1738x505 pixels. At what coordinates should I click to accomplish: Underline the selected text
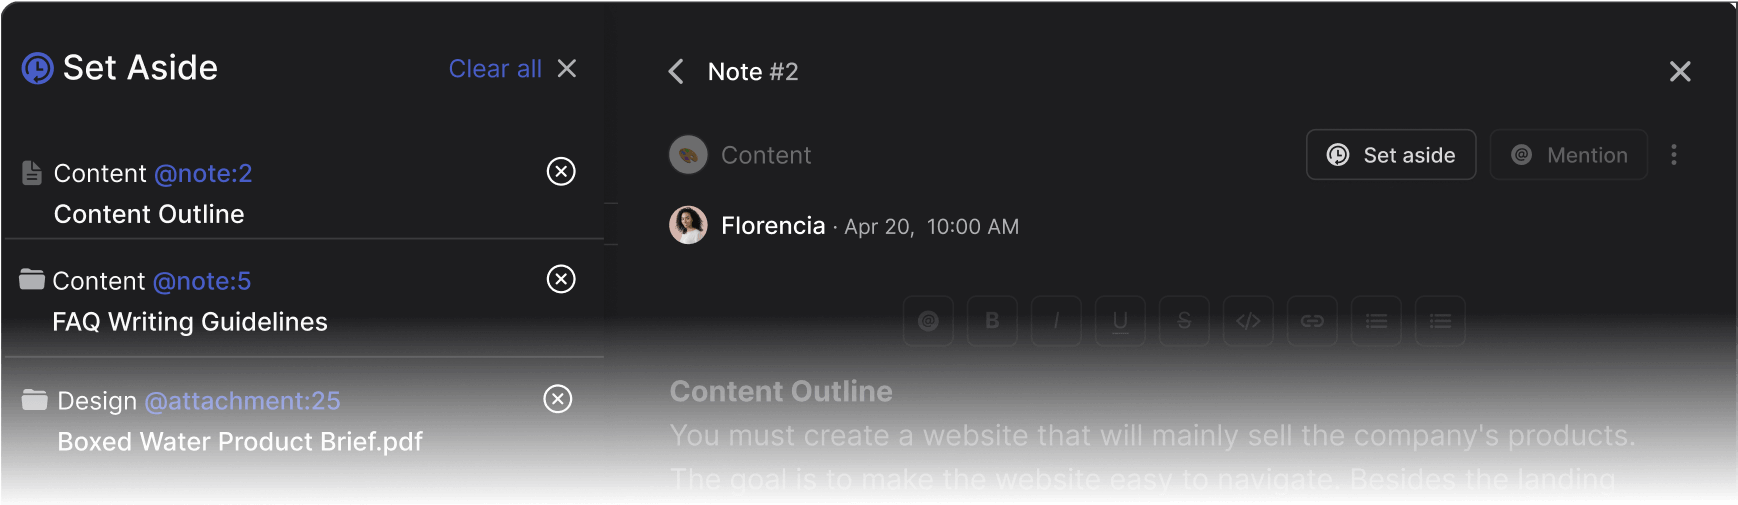point(1120,321)
